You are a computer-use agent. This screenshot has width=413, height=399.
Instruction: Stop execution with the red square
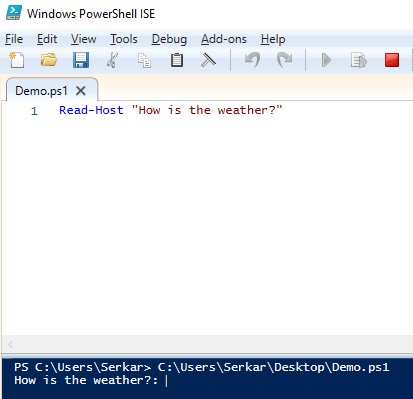pos(392,60)
